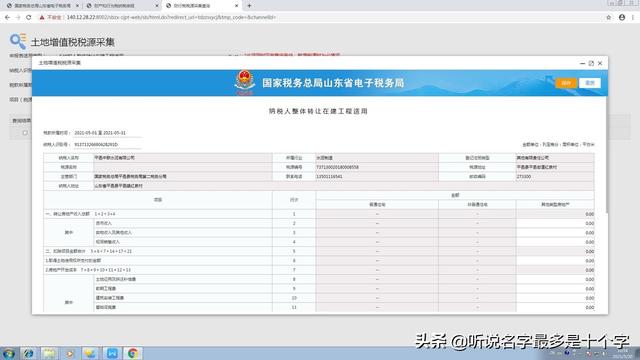Switch to the second browser tab
640x360 pixels.
(122, 6)
